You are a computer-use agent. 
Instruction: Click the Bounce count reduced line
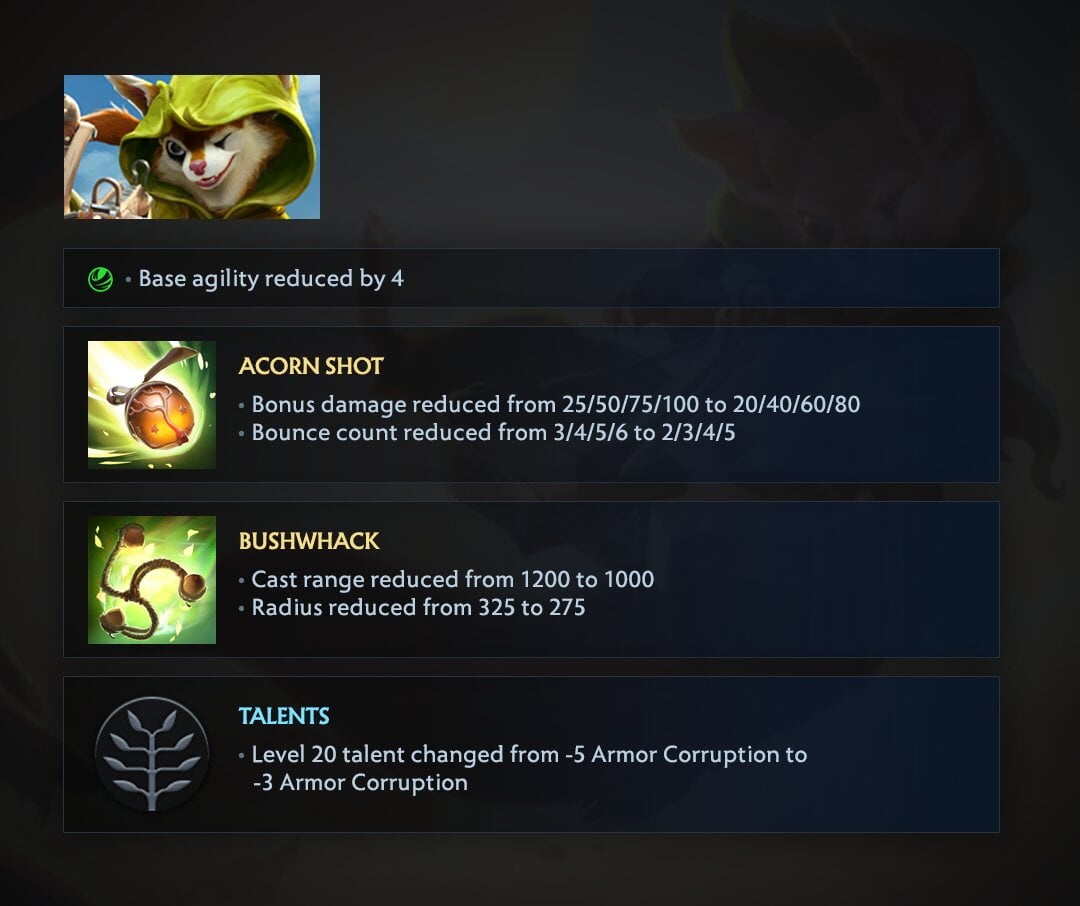pos(493,432)
